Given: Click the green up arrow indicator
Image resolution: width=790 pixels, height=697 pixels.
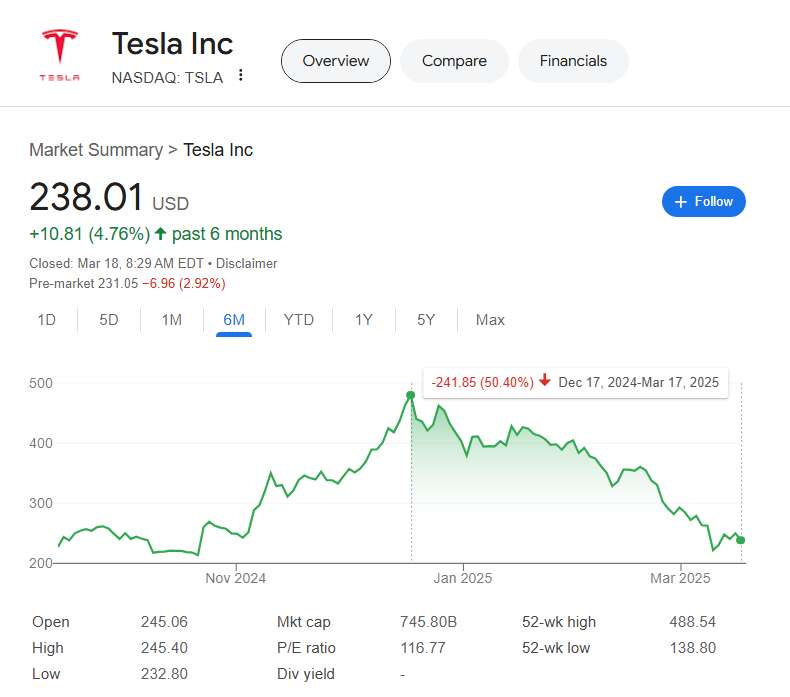Looking at the screenshot, I should pos(160,234).
